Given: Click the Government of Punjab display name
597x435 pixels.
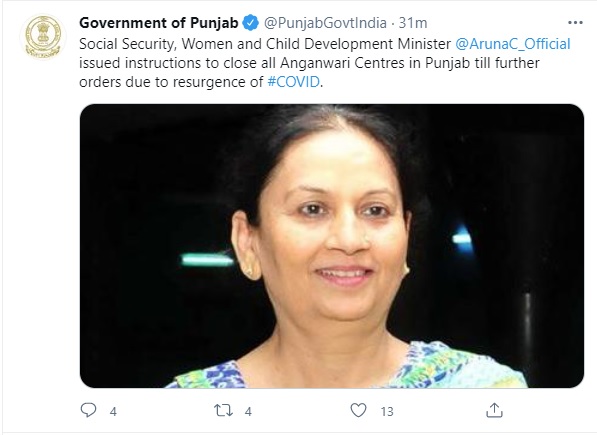Looking at the screenshot, I should point(159,23).
